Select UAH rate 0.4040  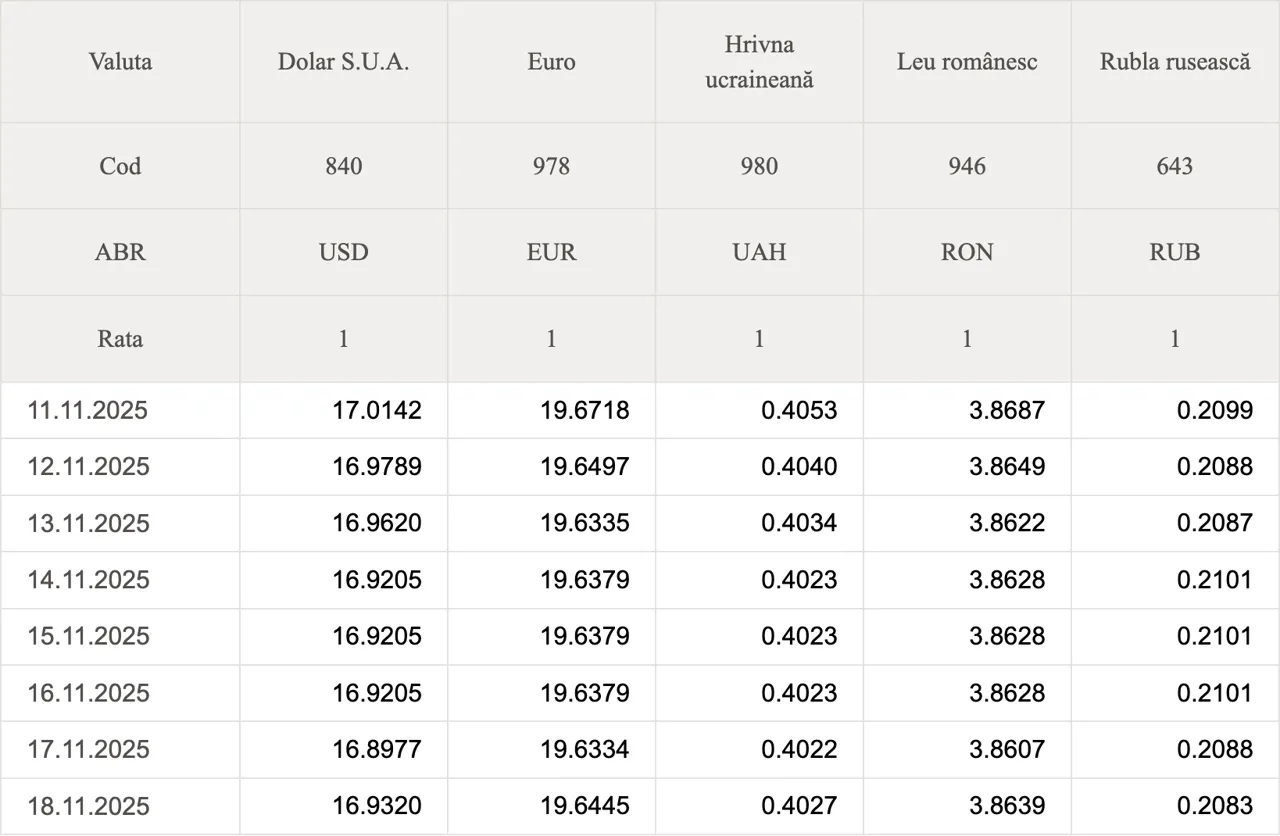point(799,467)
